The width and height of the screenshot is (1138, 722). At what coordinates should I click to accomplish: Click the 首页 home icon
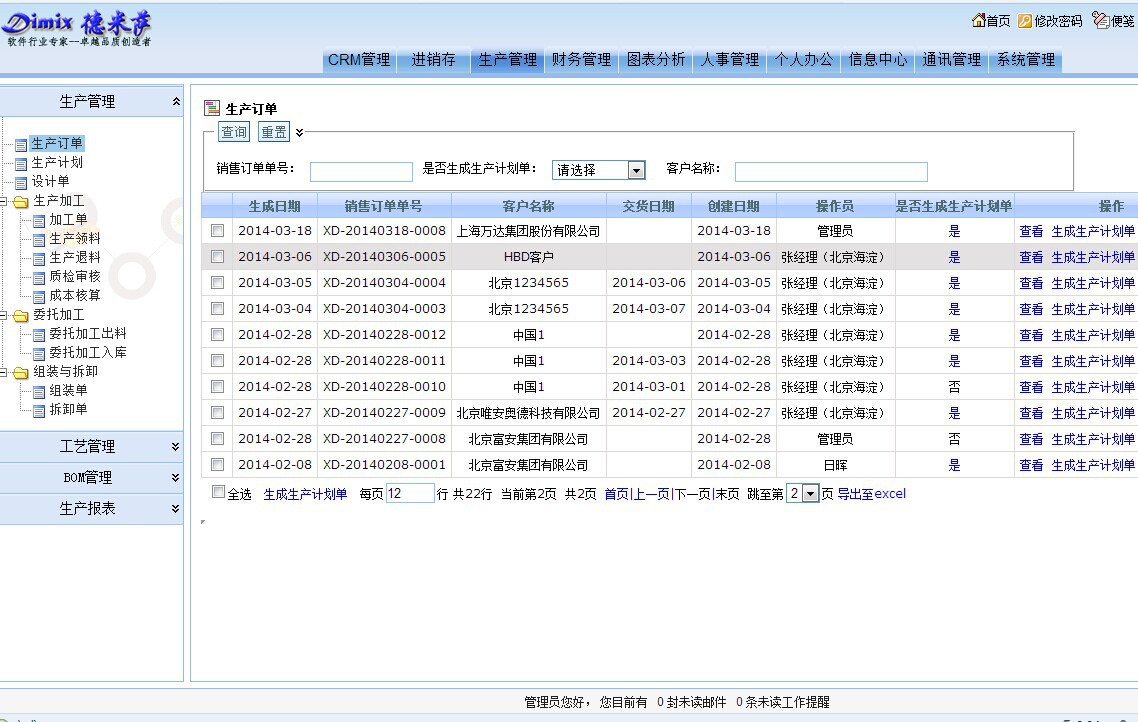tap(978, 21)
